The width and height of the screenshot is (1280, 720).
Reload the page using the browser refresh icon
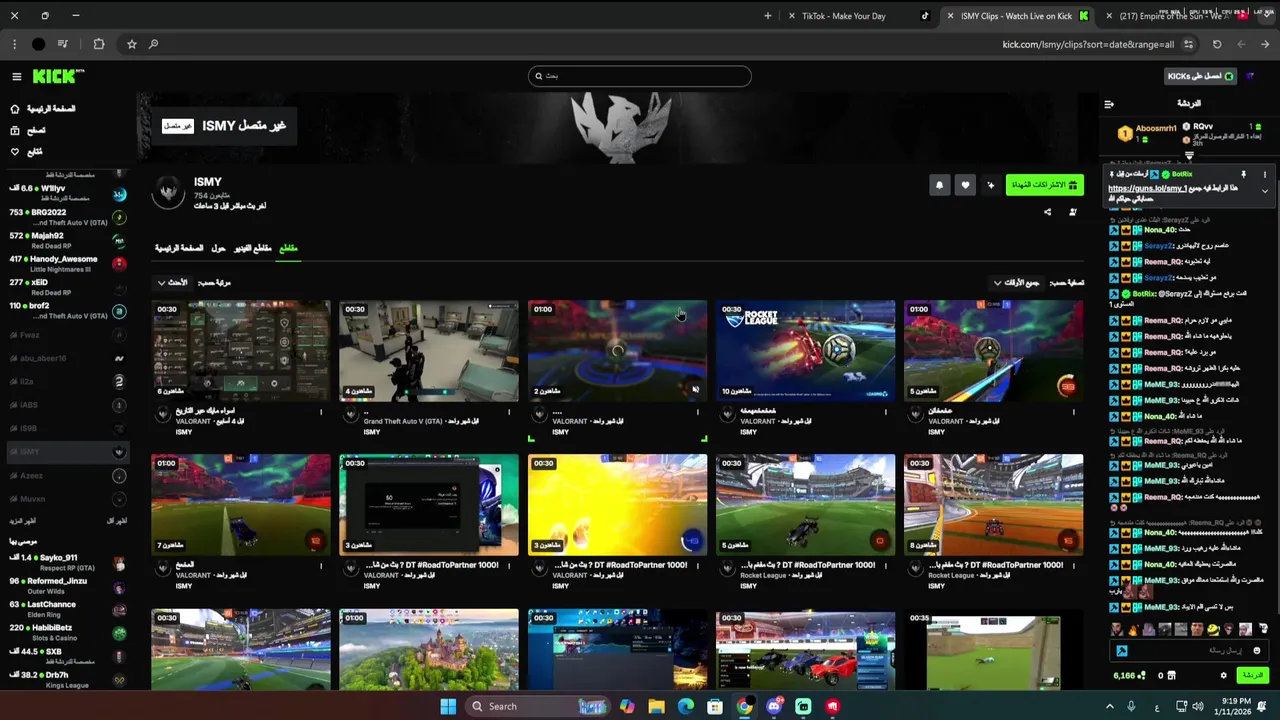coord(1217,44)
